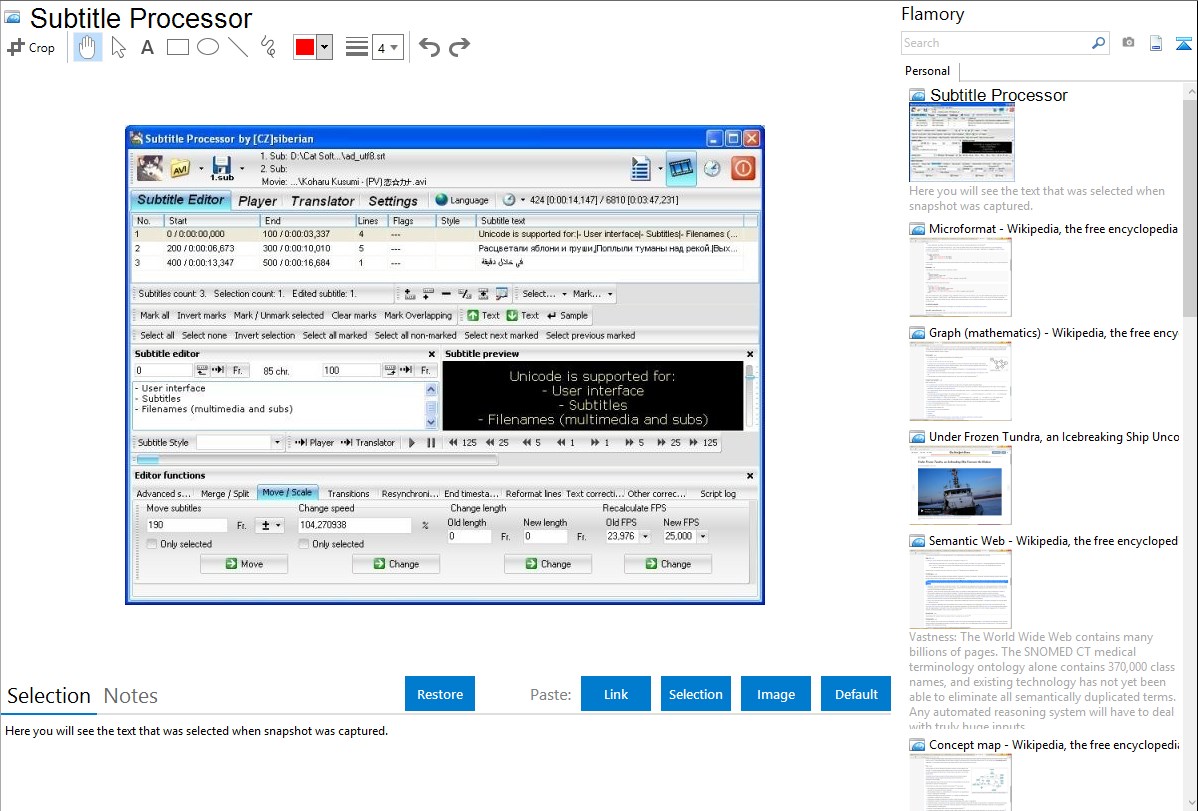The width and height of the screenshot is (1198, 811).
Task: Switch to the Notes tab
Action: (131, 696)
